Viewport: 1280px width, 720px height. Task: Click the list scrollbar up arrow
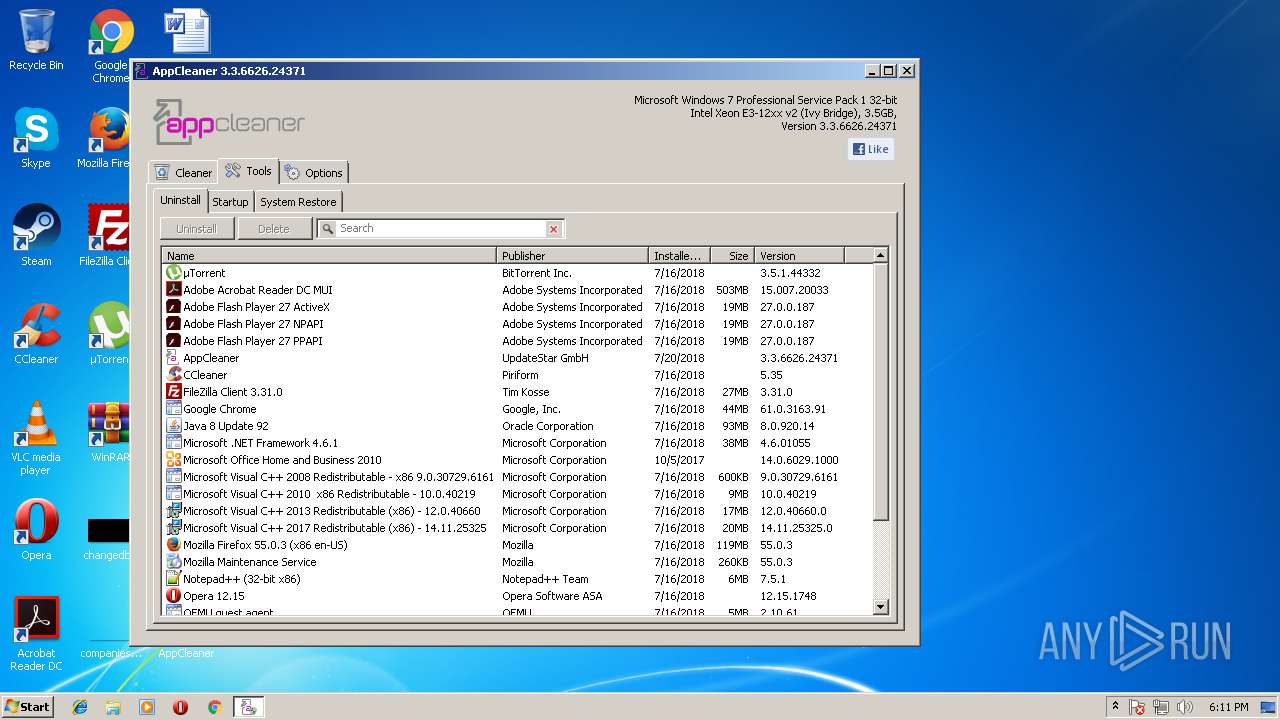[880, 256]
